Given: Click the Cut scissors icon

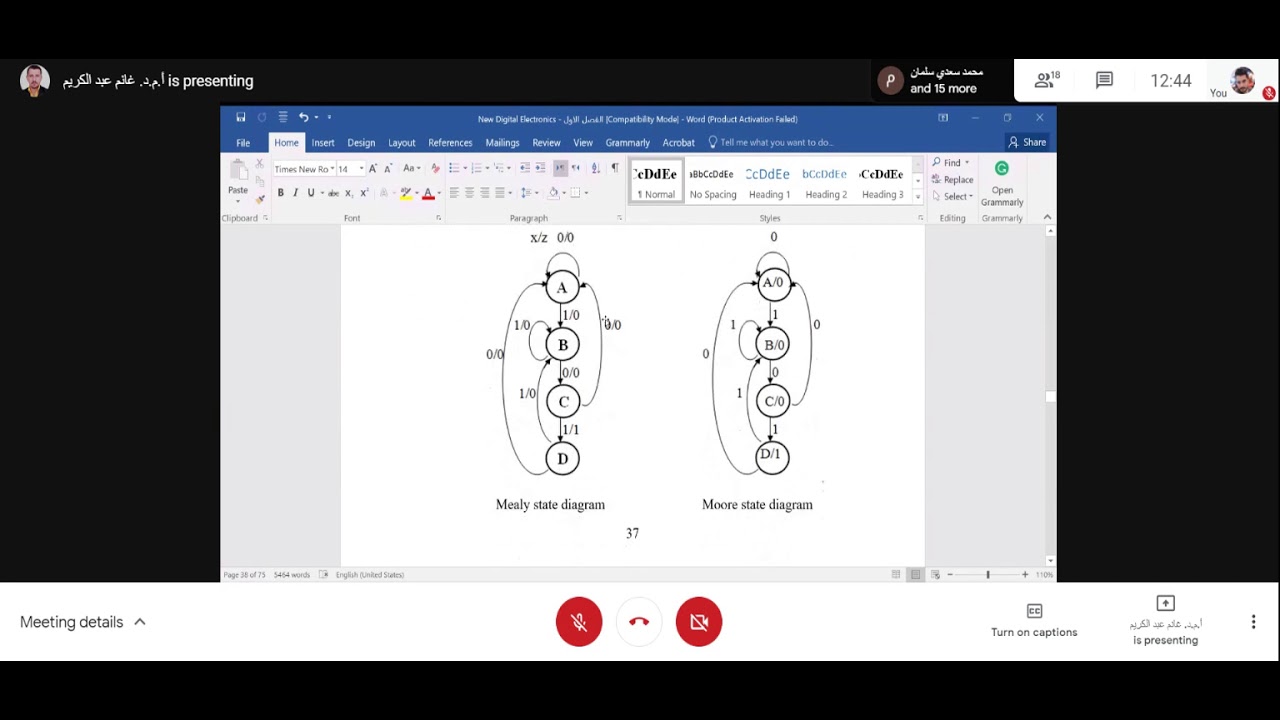Looking at the screenshot, I should pos(259,164).
